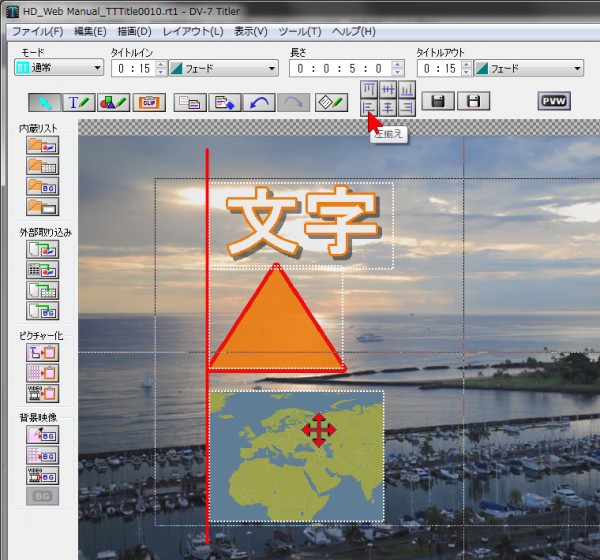Open the ヘルプ(H) menu
Image resolution: width=600 pixels, height=560 pixels.
354,31
